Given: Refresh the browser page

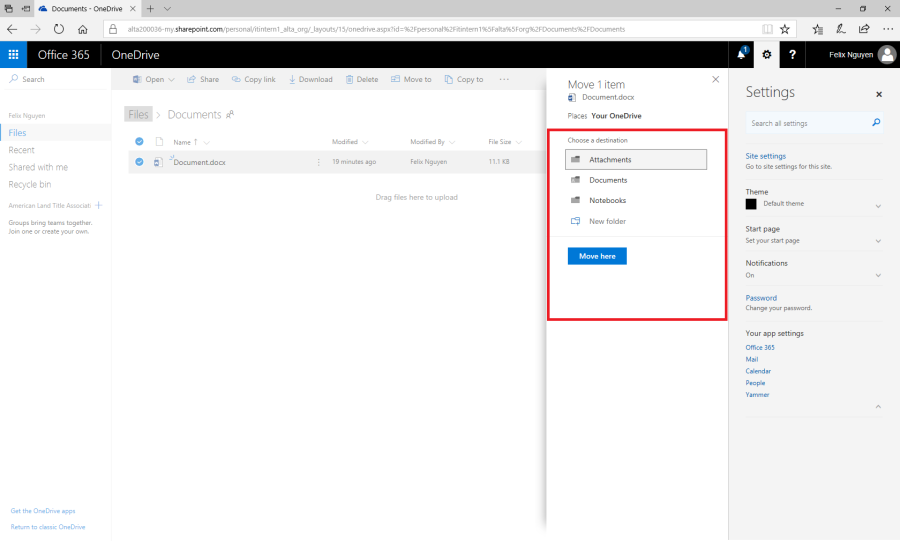Looking at the screenshot, I should pos(59,29).
